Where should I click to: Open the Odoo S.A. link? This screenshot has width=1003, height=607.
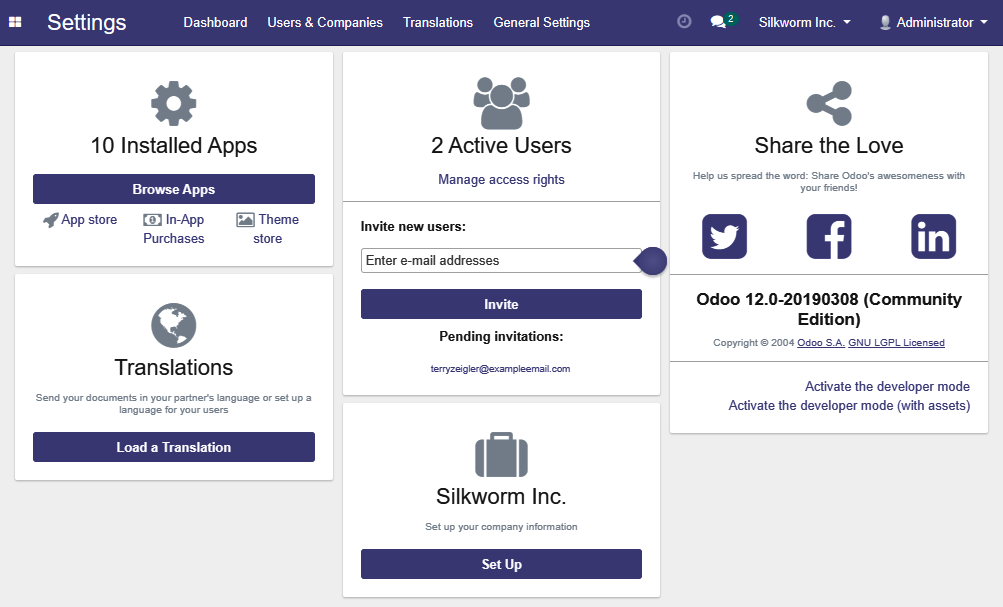tap(821, 343)
